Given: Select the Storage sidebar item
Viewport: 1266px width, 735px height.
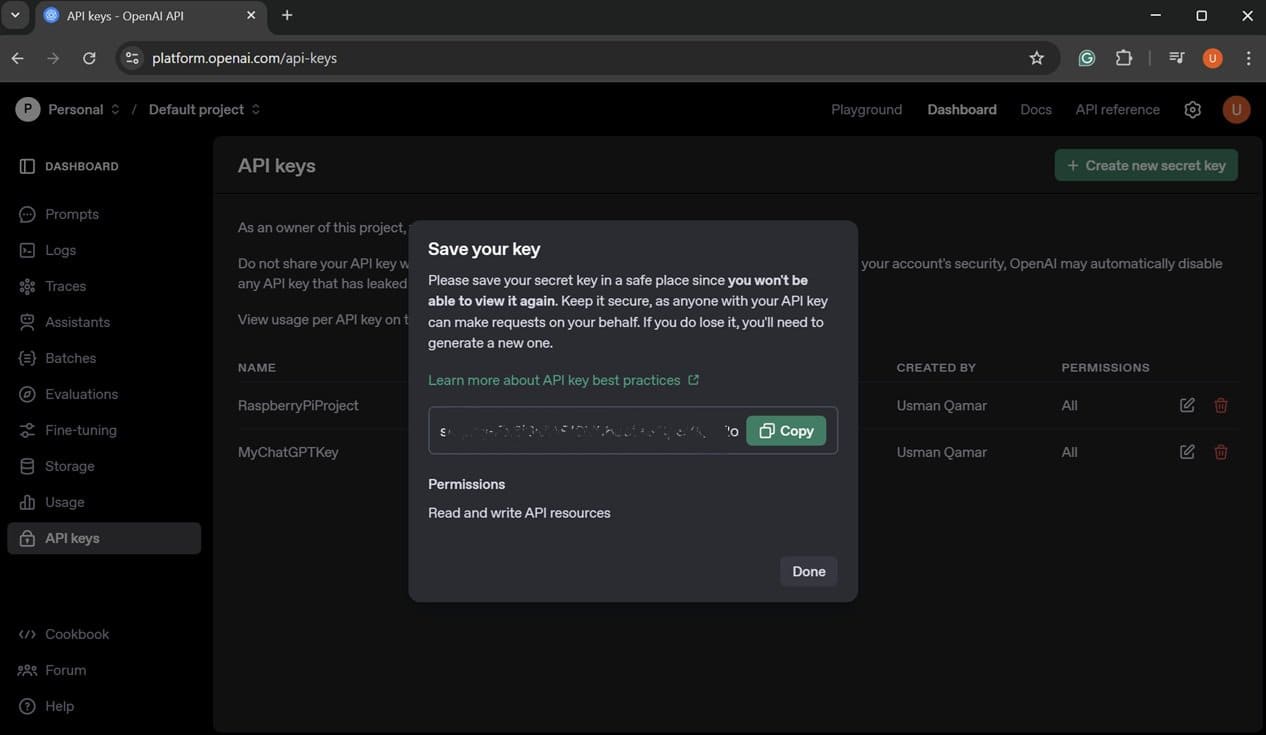Looking at the screenshot, I should coord(67,466).
